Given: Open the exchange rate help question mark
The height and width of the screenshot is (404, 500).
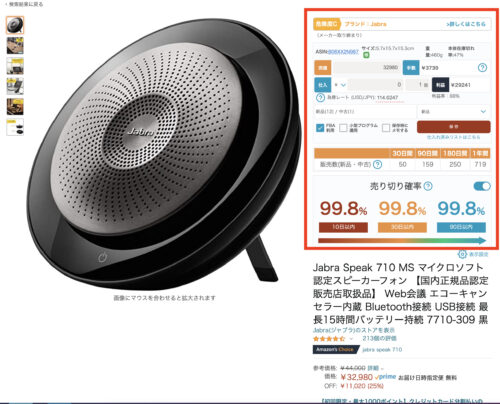Looking at the screenshot, I should tap(320, 98).
